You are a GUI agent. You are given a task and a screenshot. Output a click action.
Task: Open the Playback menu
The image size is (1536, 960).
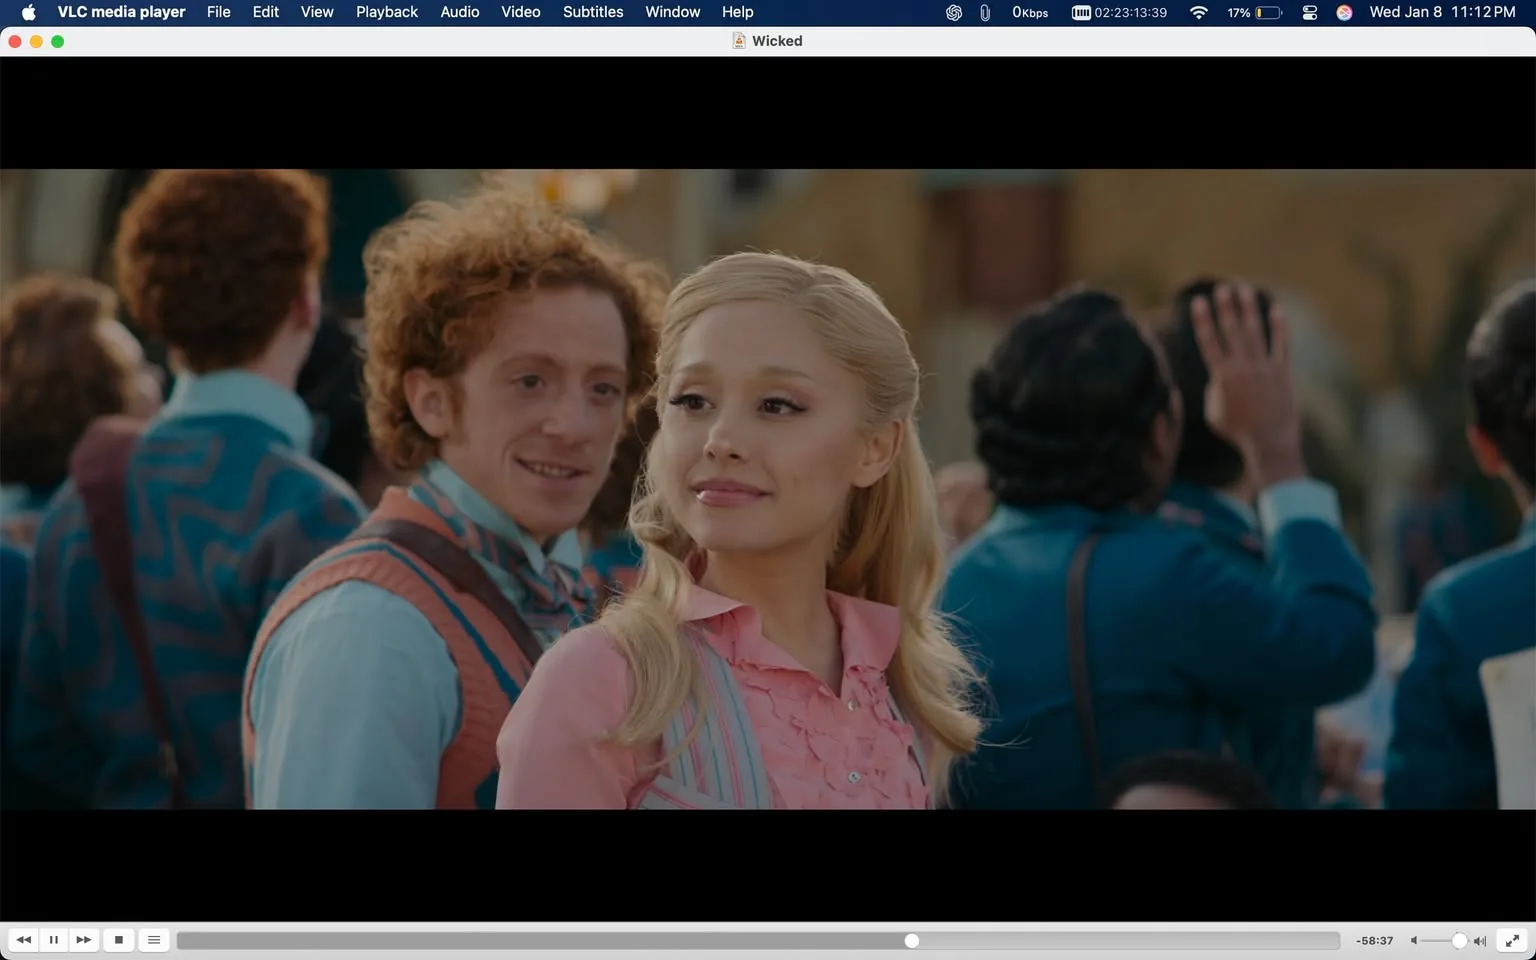[386, 12]
